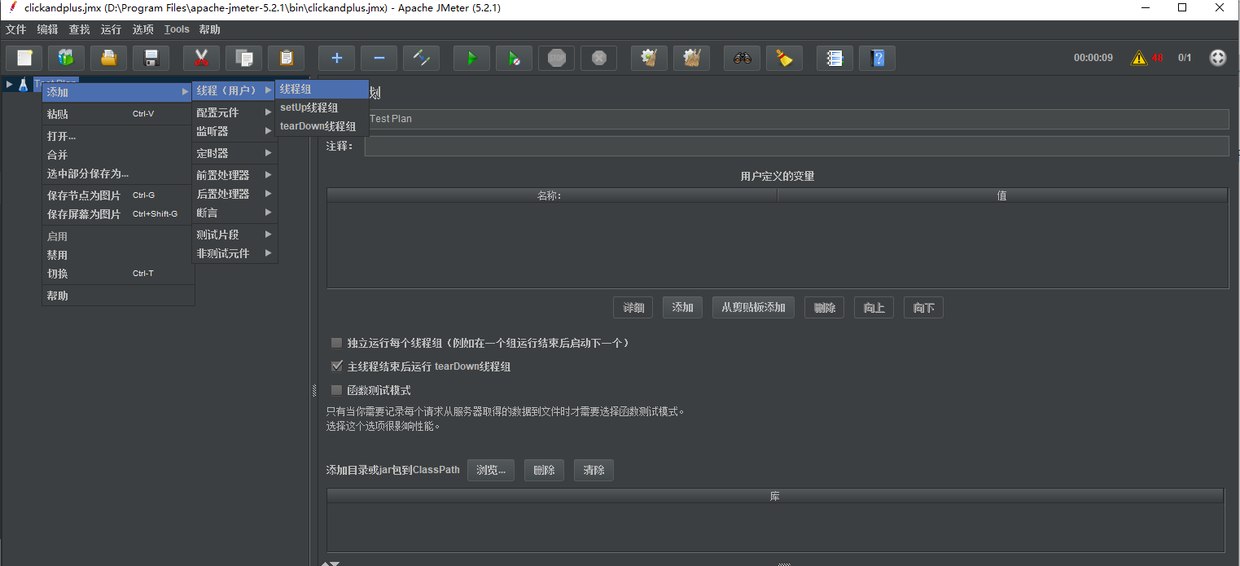Click the Clear all brooms icon
1240x566 pixels.
(691, 58)
